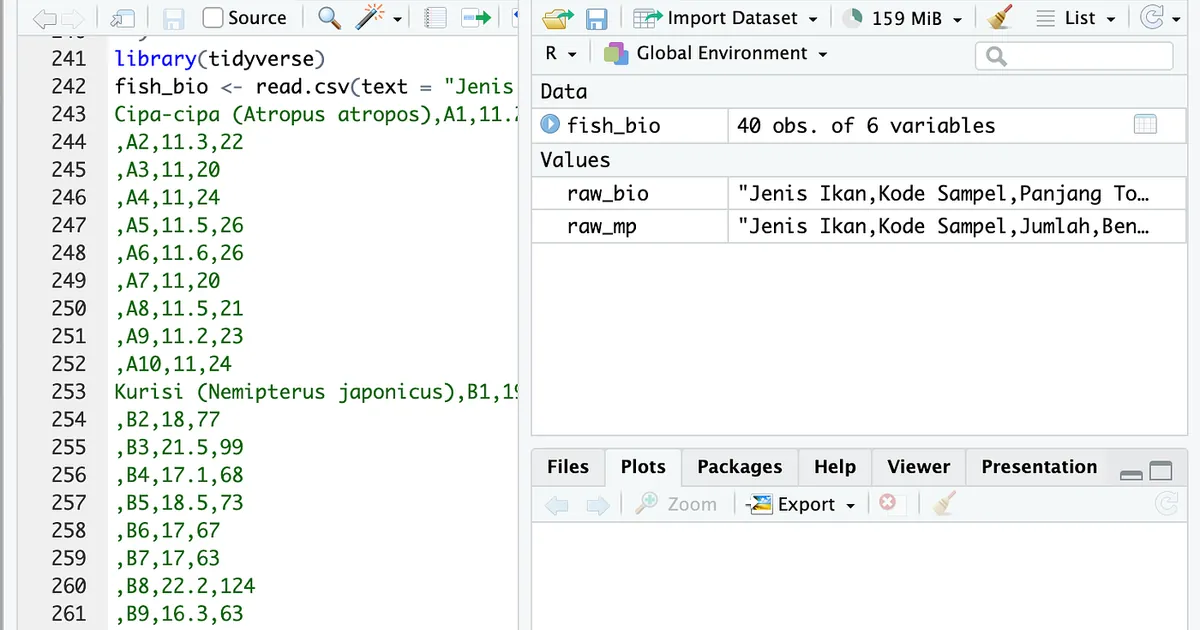Expand the code tools dropdown arrow
The width and height of the screenshot is (1200, 630).
(398, 19)
